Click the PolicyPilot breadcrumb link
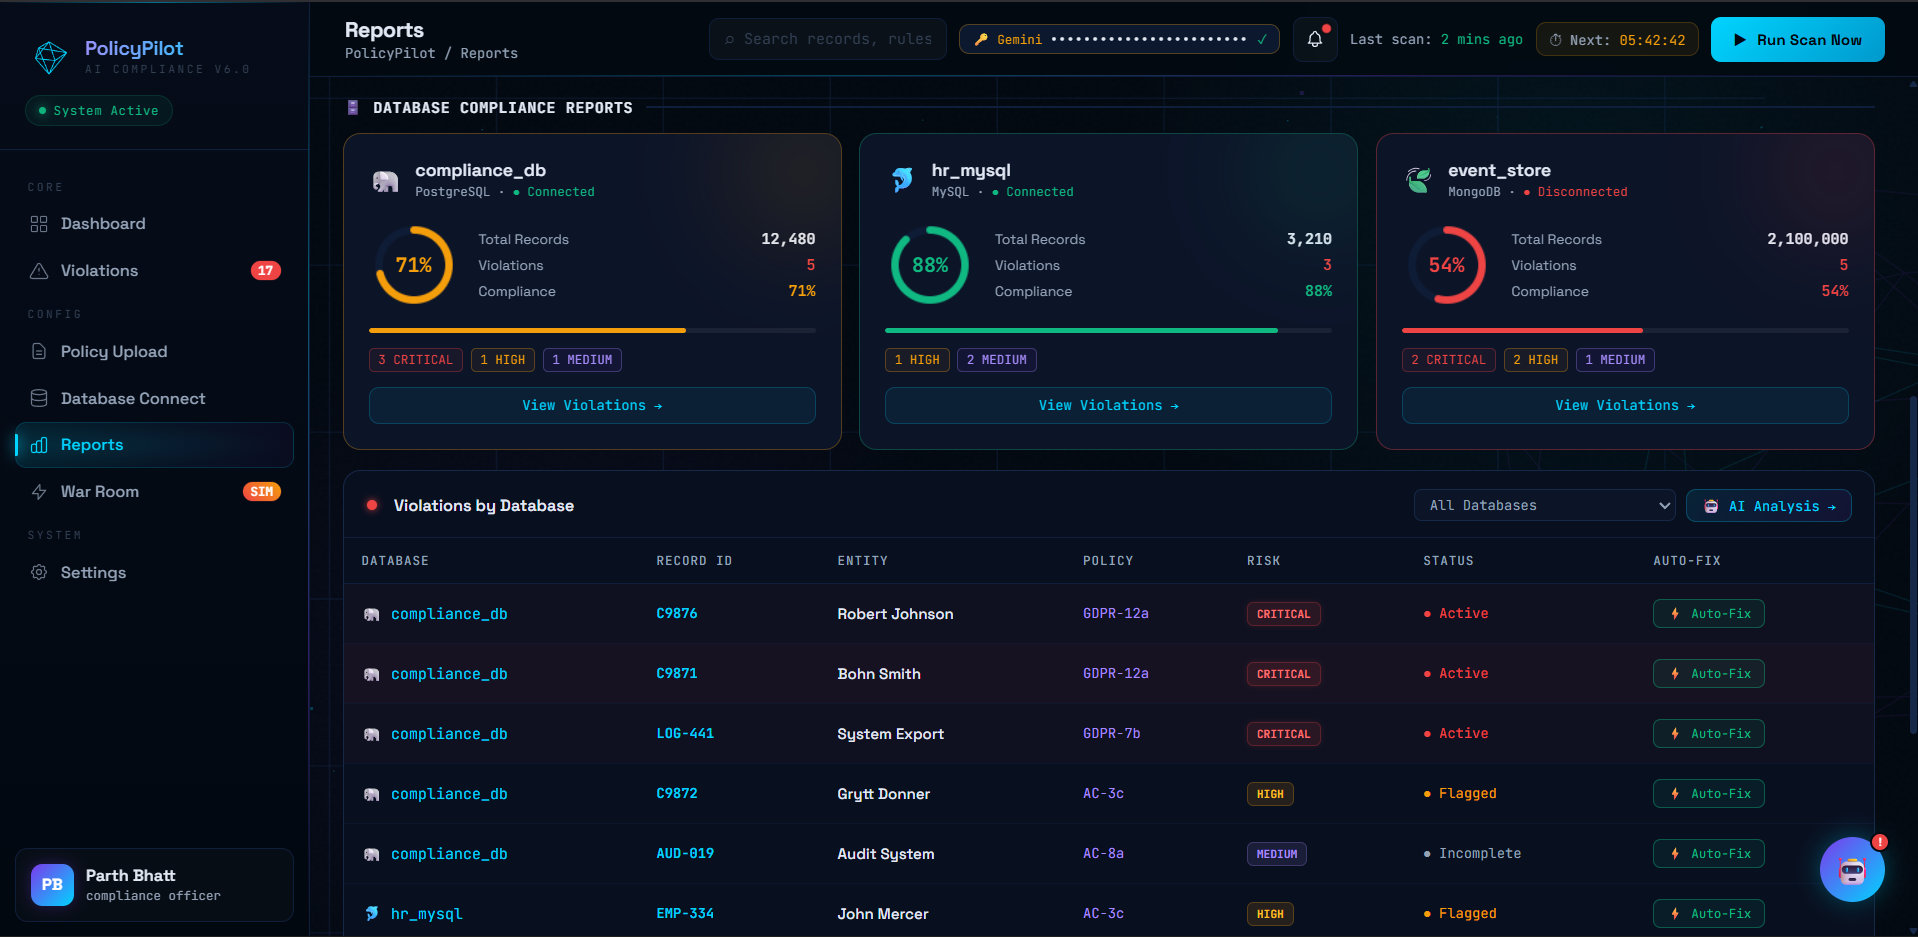The image size is (1918, 937). [390, 54]
